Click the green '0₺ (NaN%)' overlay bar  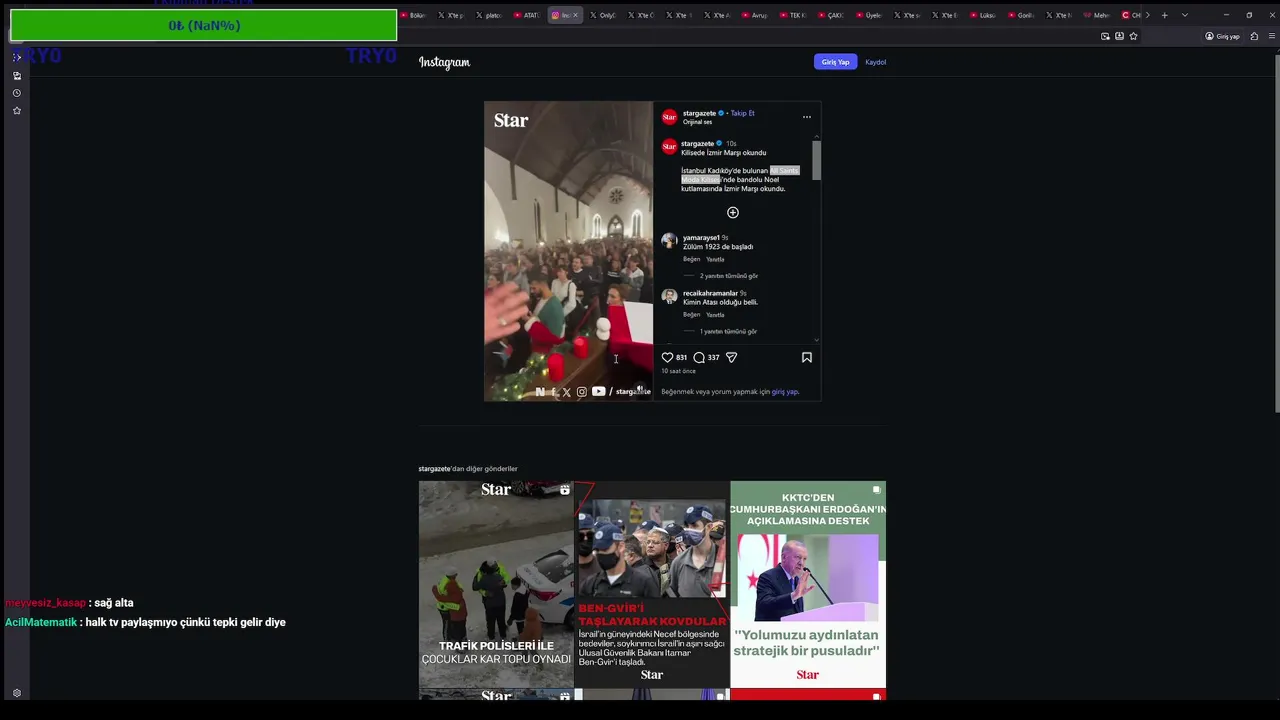204,25
